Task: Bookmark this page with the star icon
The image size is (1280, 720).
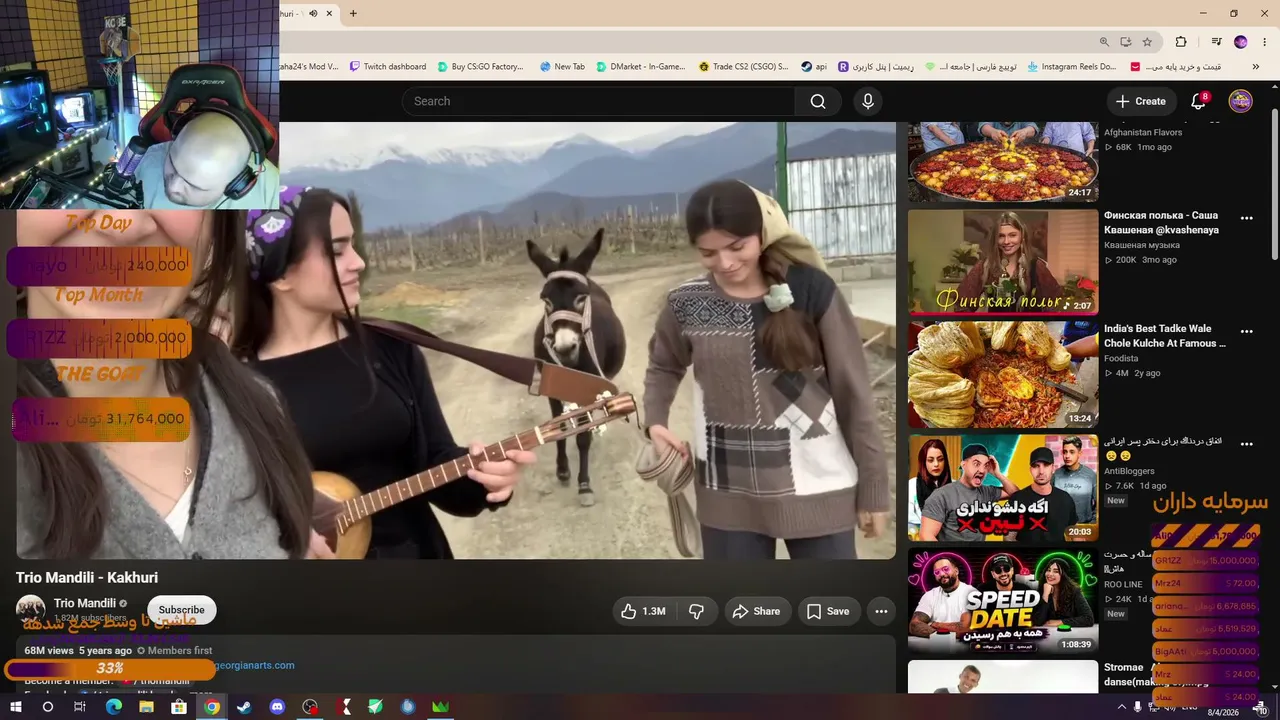Action: [1147, 42]
